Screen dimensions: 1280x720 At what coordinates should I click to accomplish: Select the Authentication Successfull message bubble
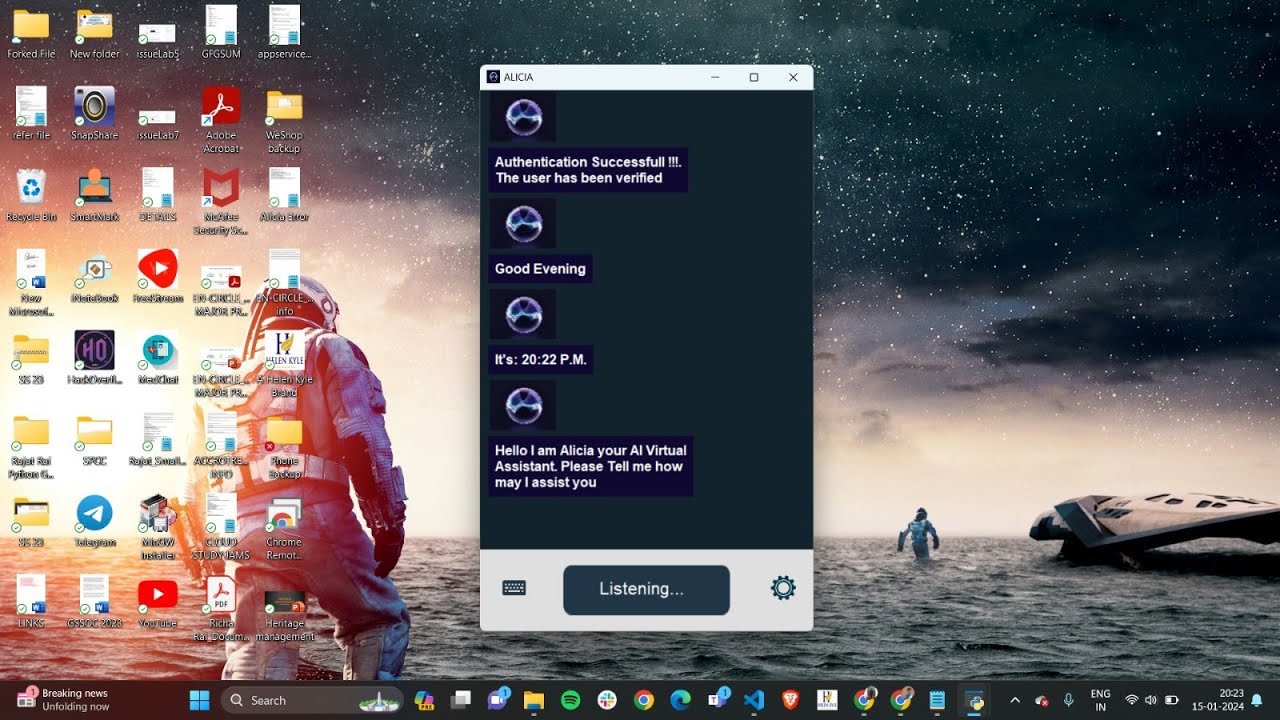pos(588,170)
